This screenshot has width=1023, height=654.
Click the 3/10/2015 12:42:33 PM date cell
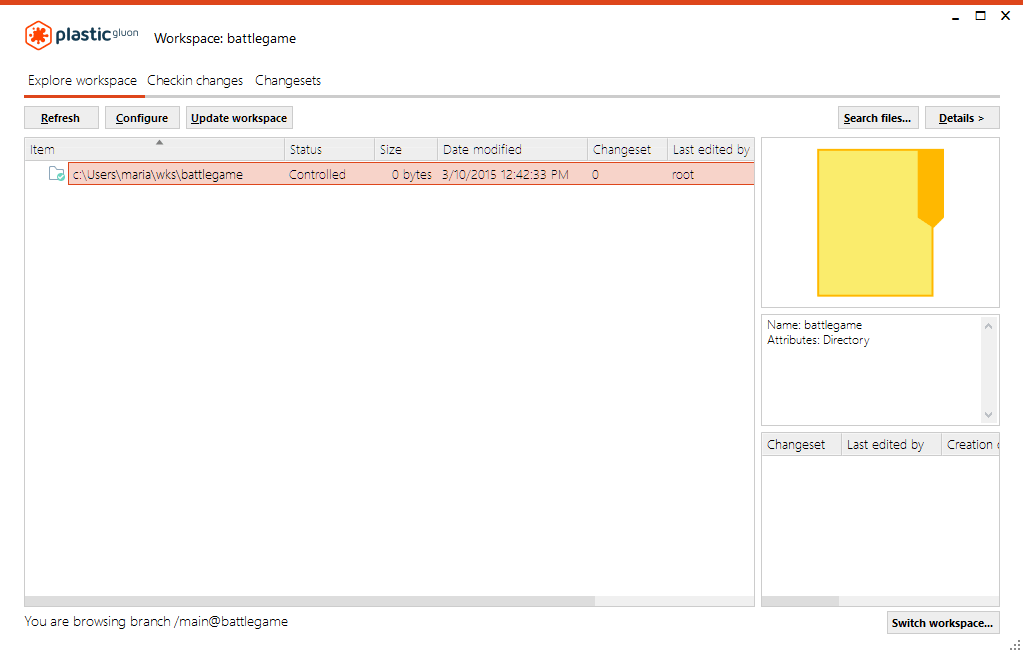click(505, 174)
